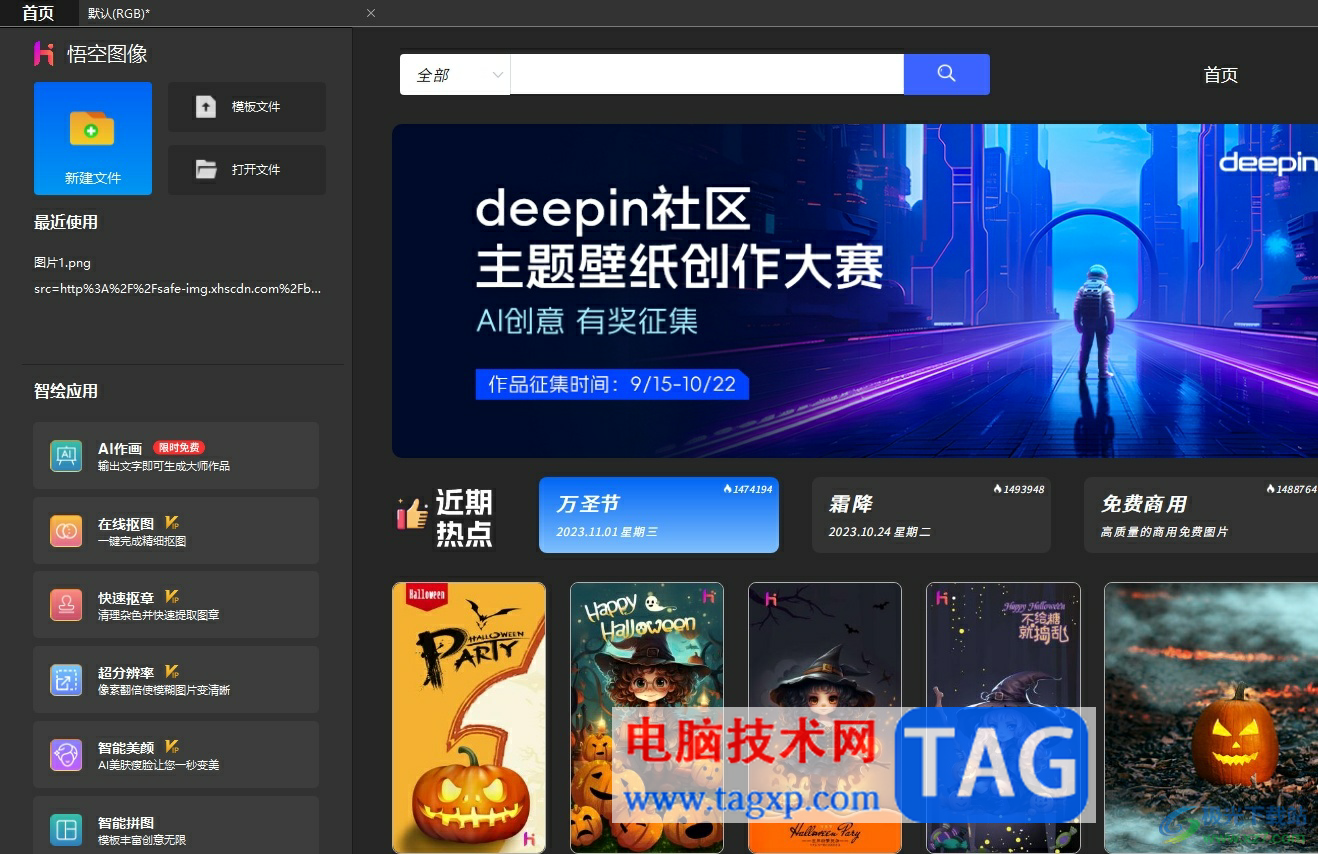Click the 作品征集时间：9/15-10/22 label

[612, 385]
